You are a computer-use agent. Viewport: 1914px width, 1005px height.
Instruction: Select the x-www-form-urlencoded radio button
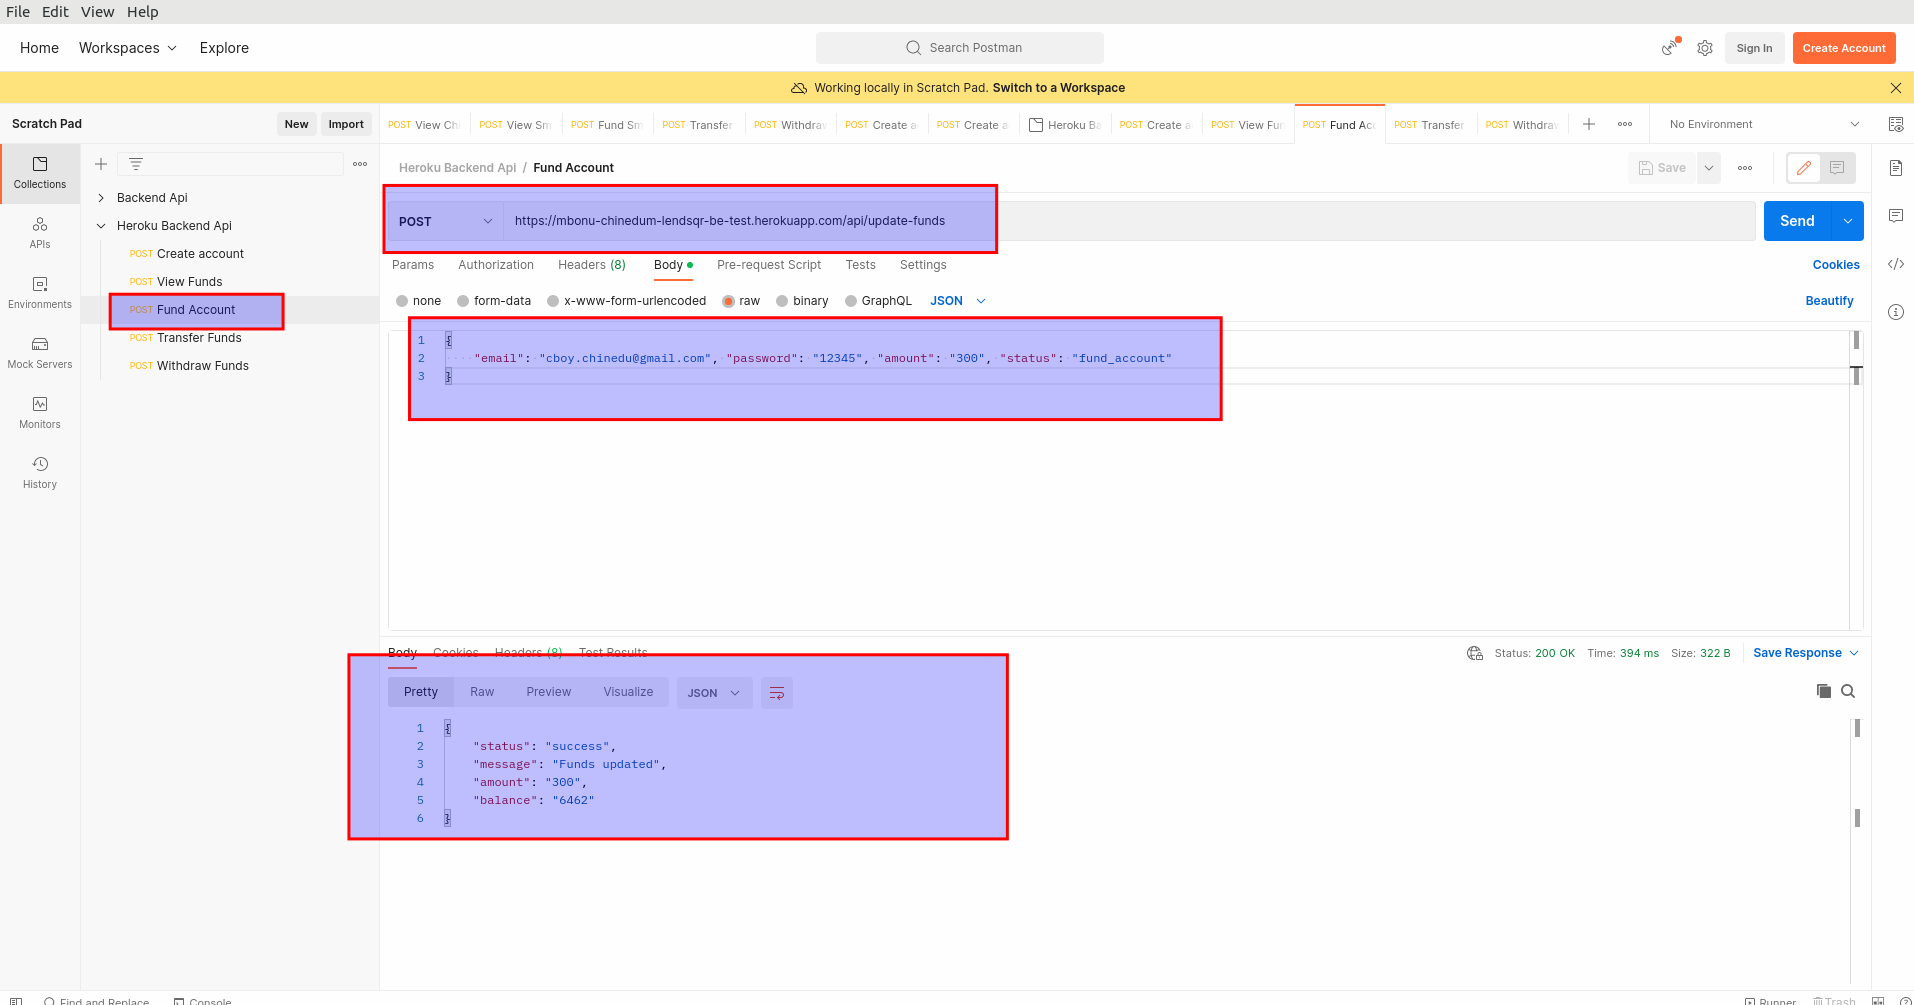click(x=553, y=301)
